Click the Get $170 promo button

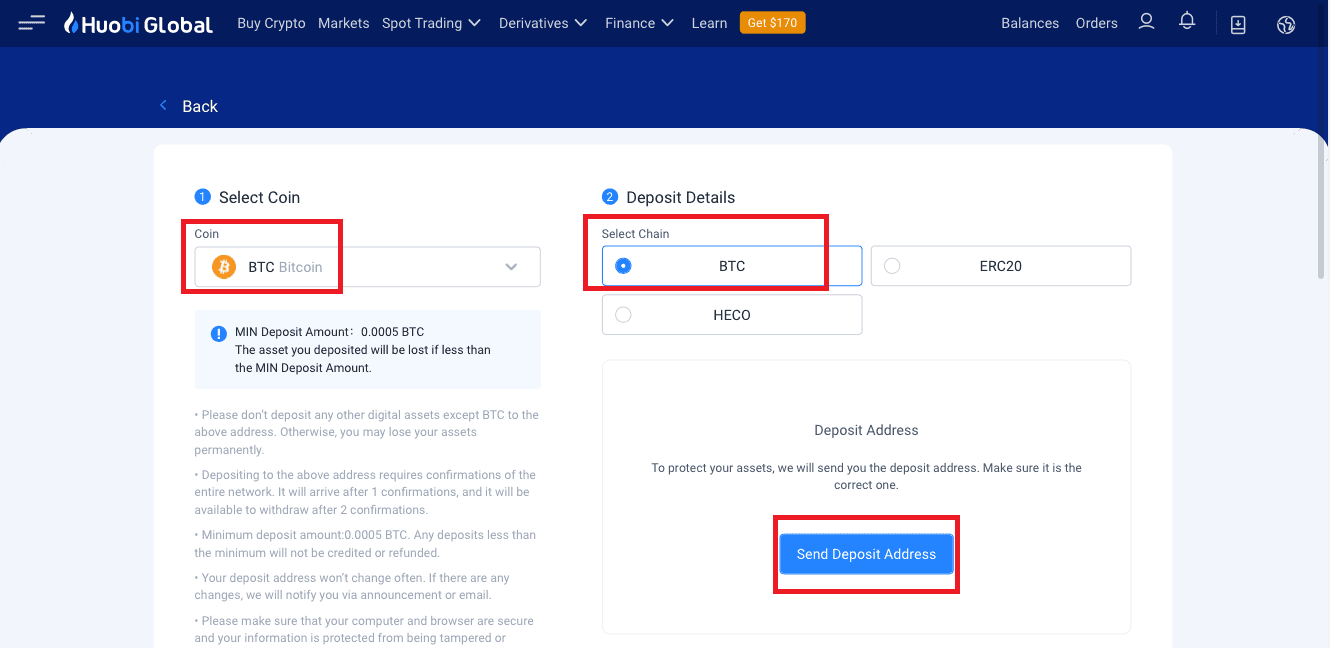coord(772,22)
